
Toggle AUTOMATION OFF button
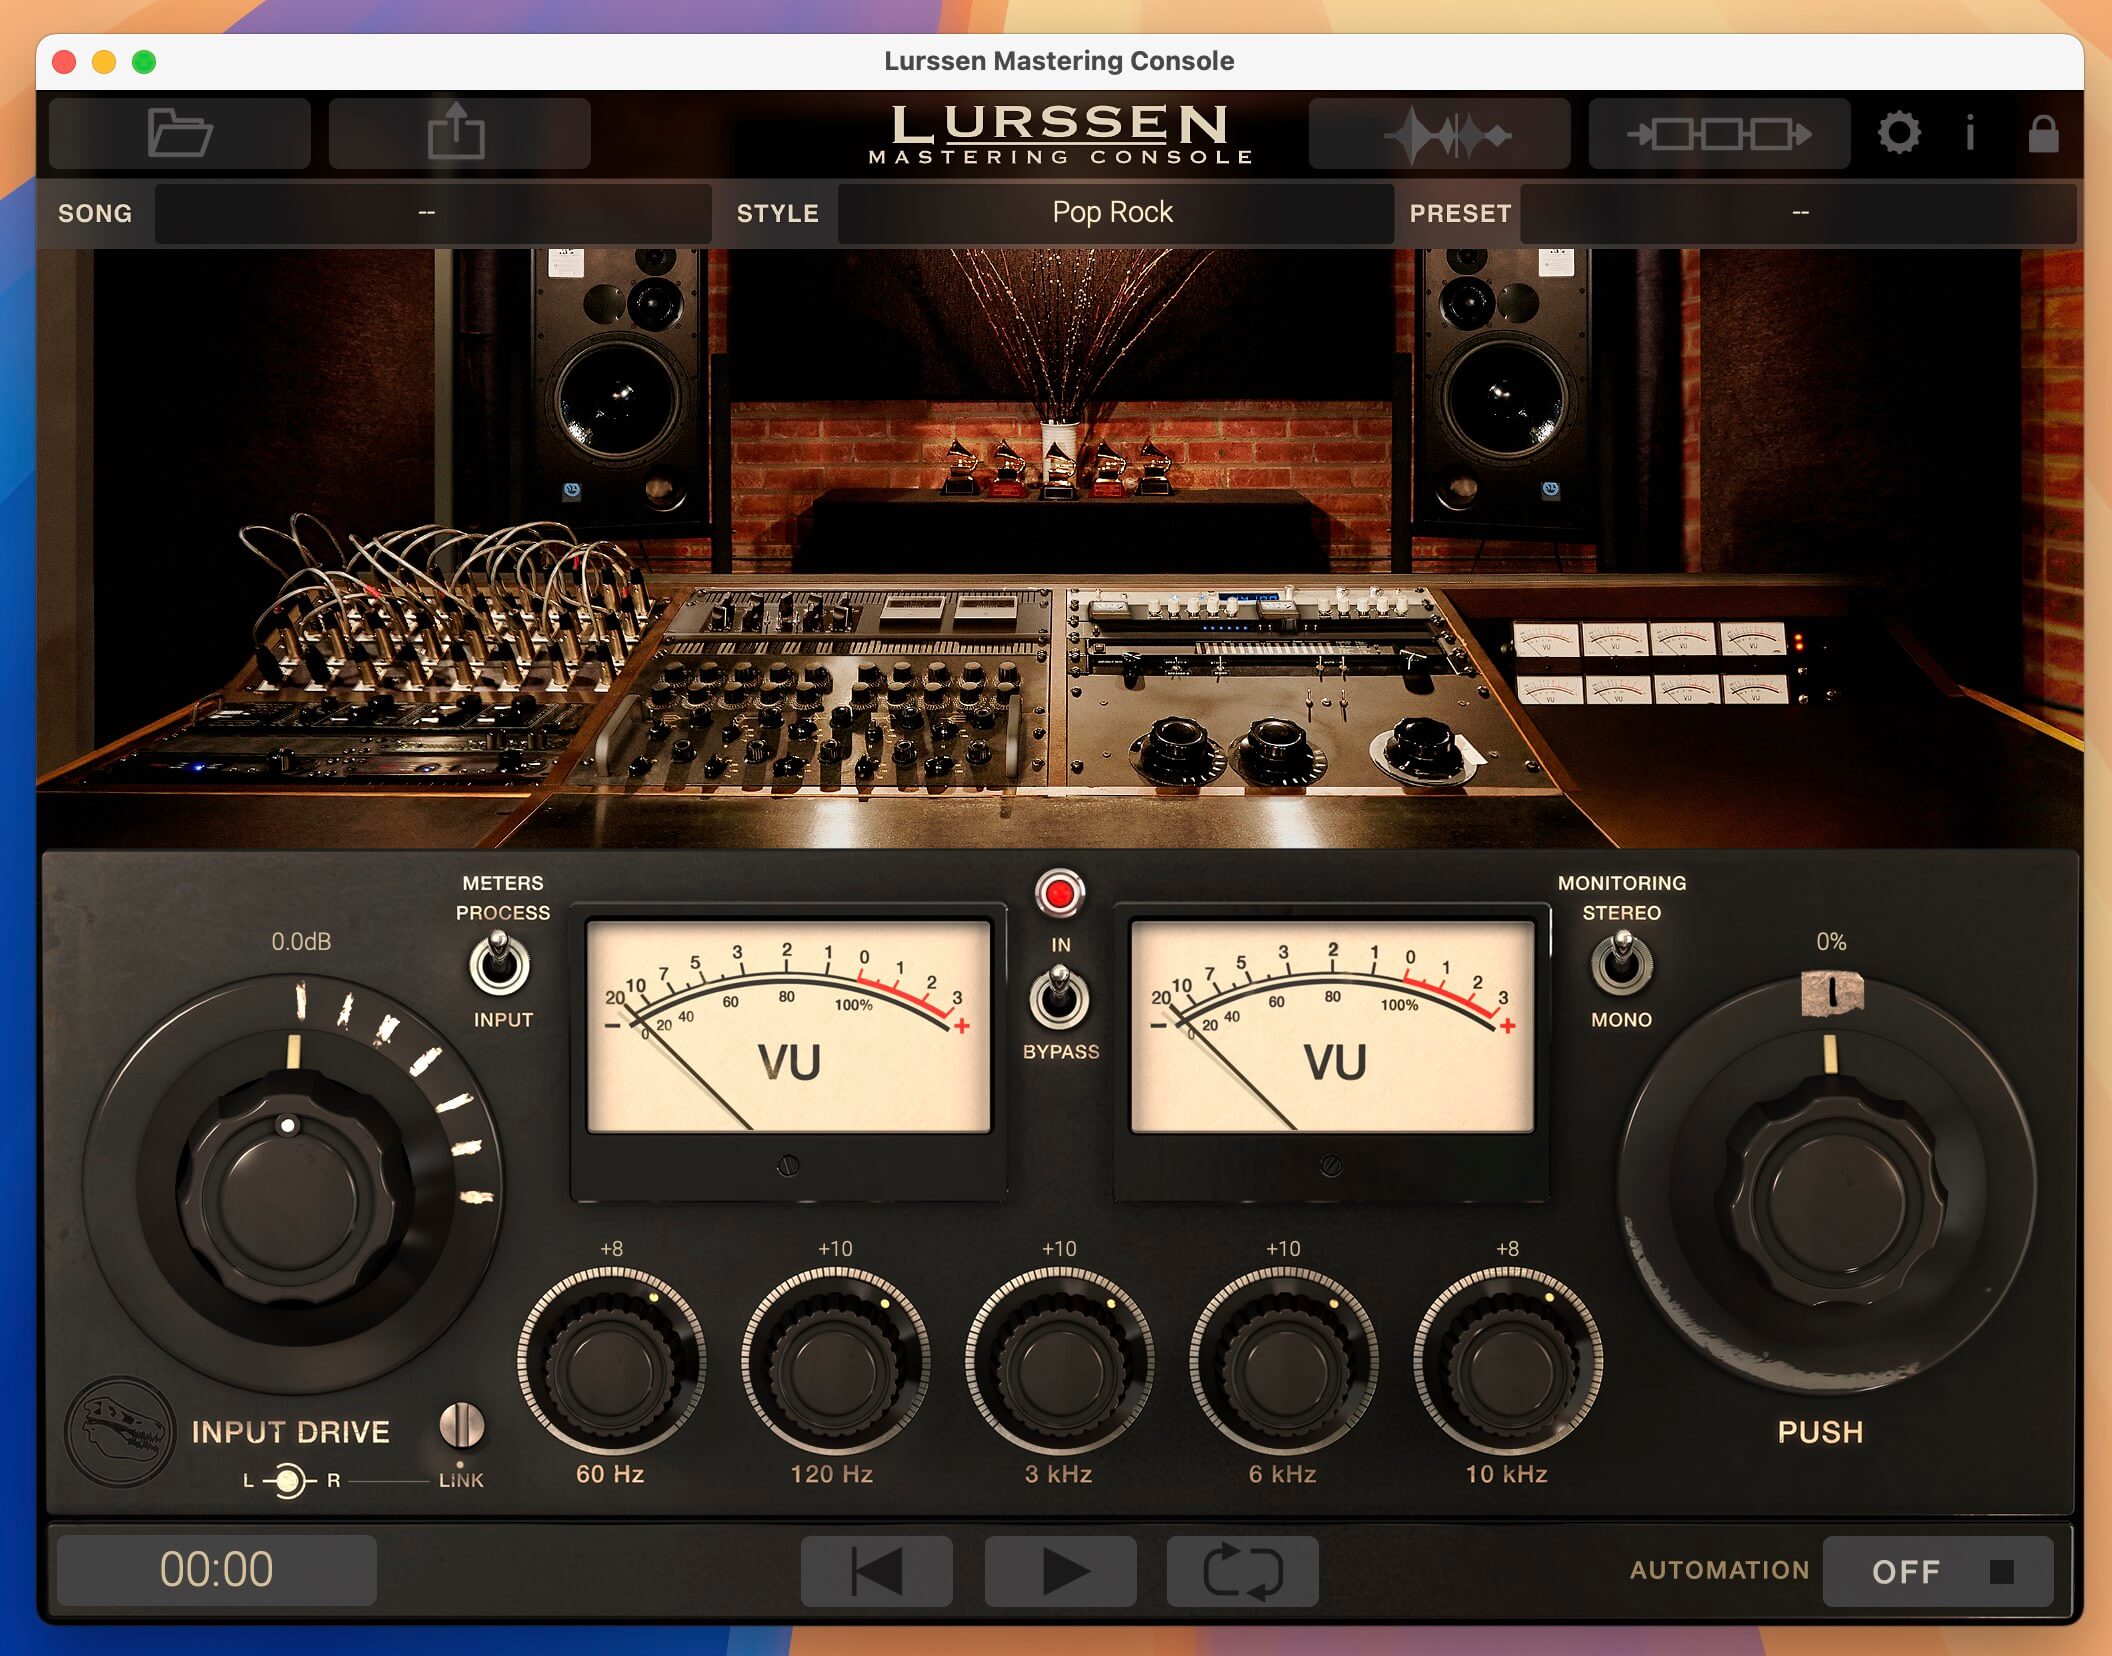click(1938, 1571)
